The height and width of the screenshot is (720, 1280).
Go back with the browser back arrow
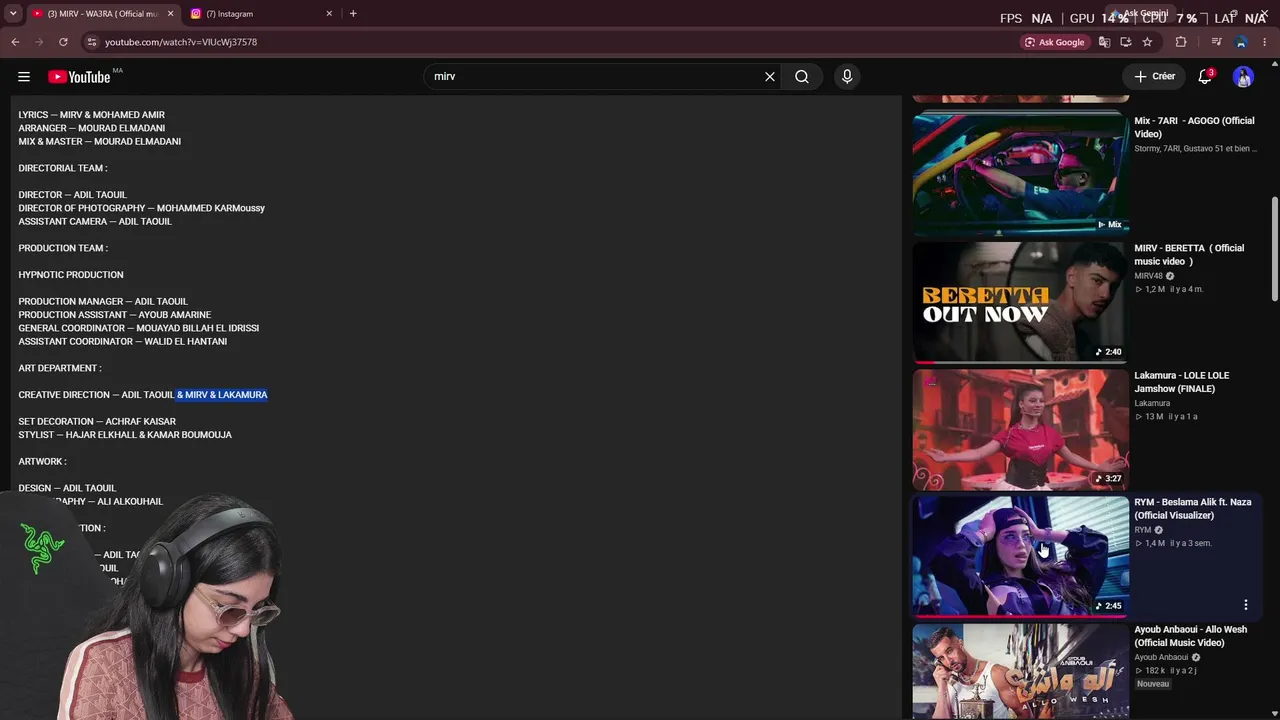(x=15, y=42)
